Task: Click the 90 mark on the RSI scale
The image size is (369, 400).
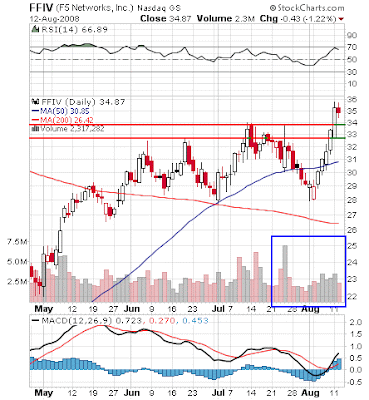Action: pyautogui.click(x=352, y=35)
